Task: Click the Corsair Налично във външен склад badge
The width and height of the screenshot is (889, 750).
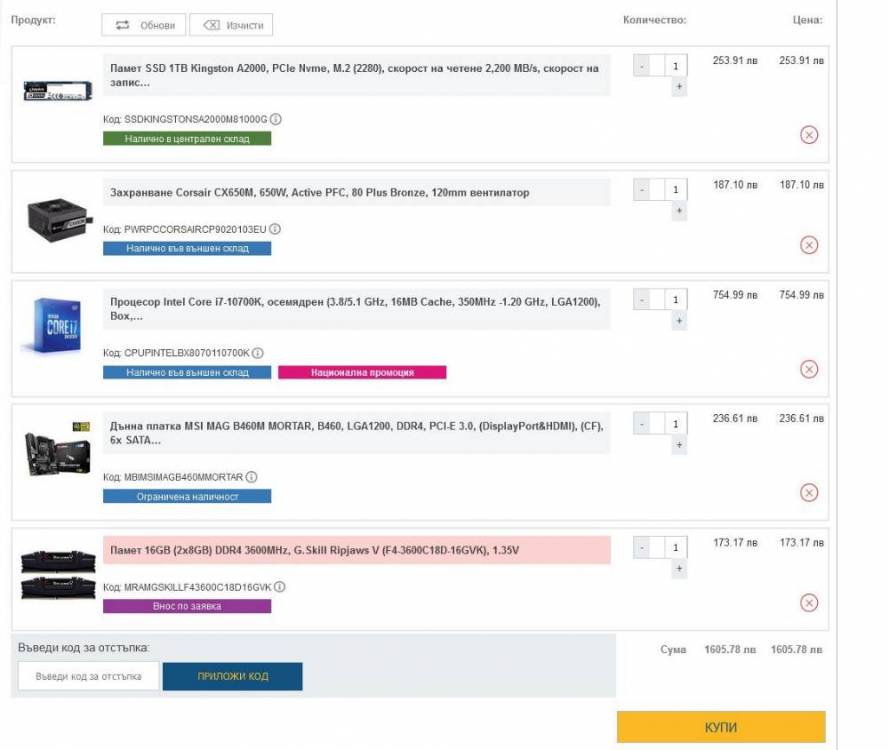Action: 187,248
